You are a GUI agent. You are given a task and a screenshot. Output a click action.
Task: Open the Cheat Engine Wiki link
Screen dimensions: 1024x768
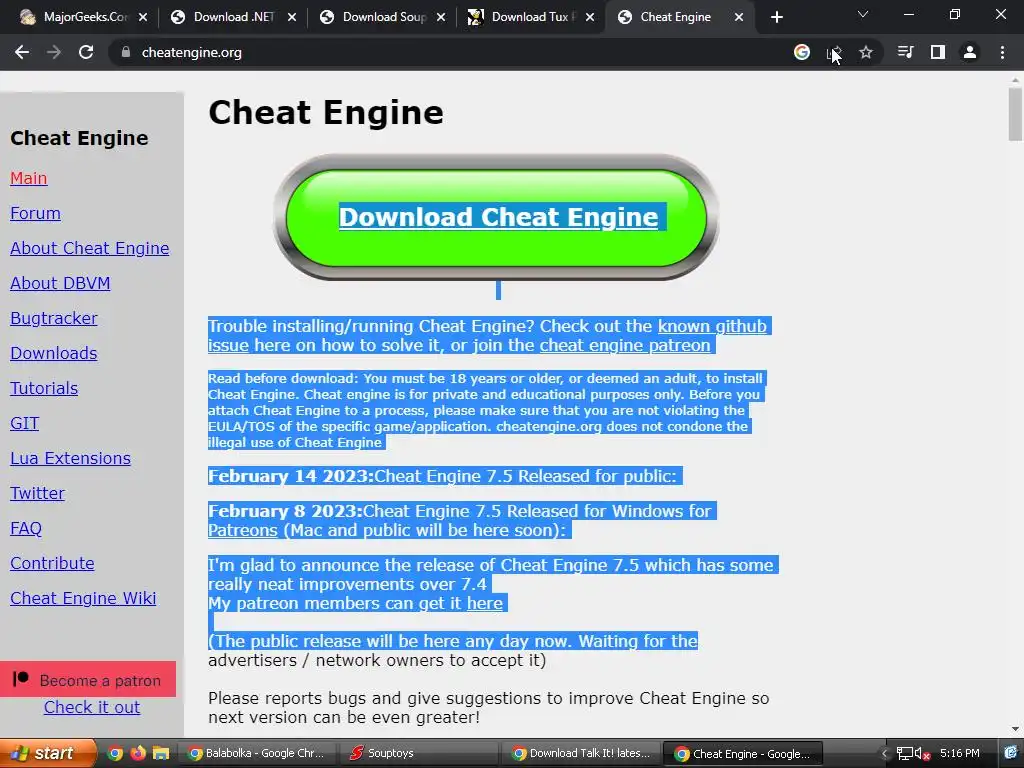(x=83, y=598)
